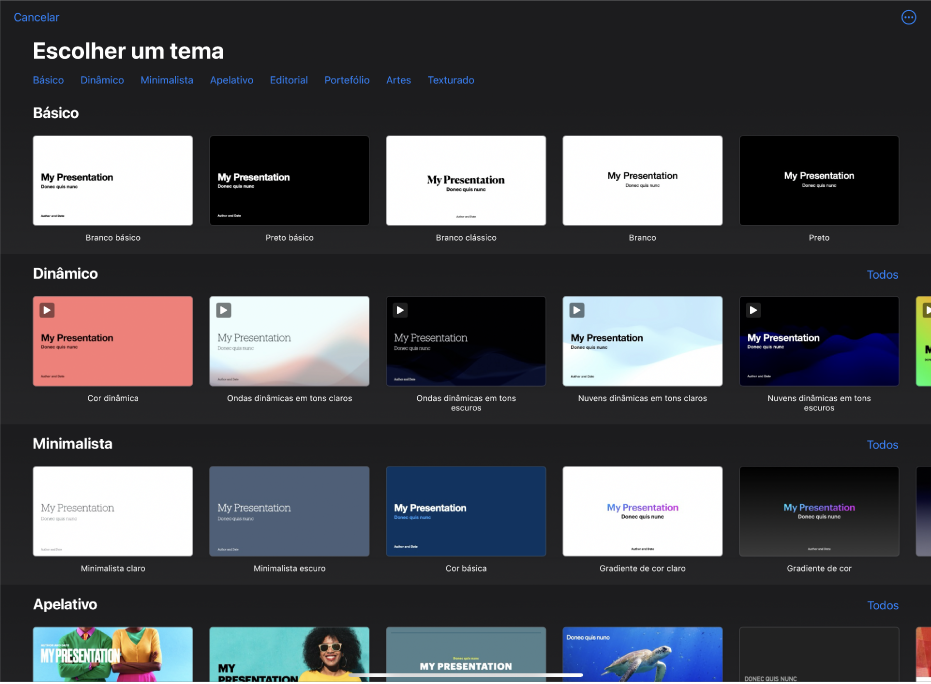This screenshot has height=684, width=931.
Task: Click the Minimalista claro caption label
Action: pyautogui.click(x=113, y=568)
